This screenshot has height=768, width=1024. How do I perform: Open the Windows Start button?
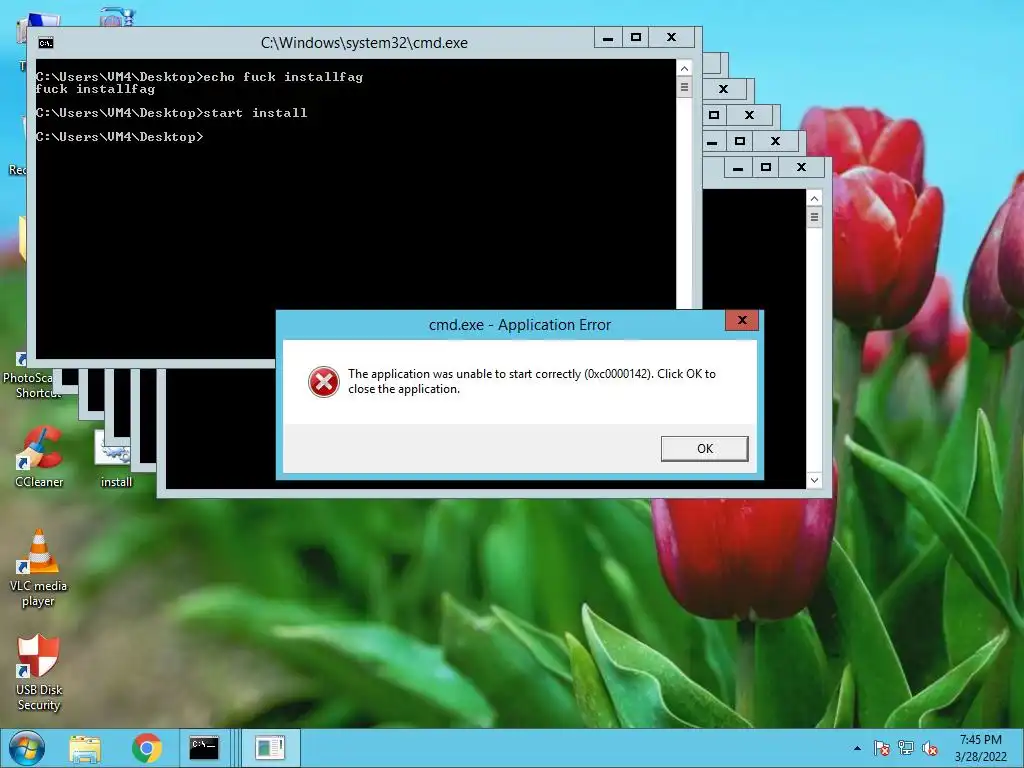[26, 748]
